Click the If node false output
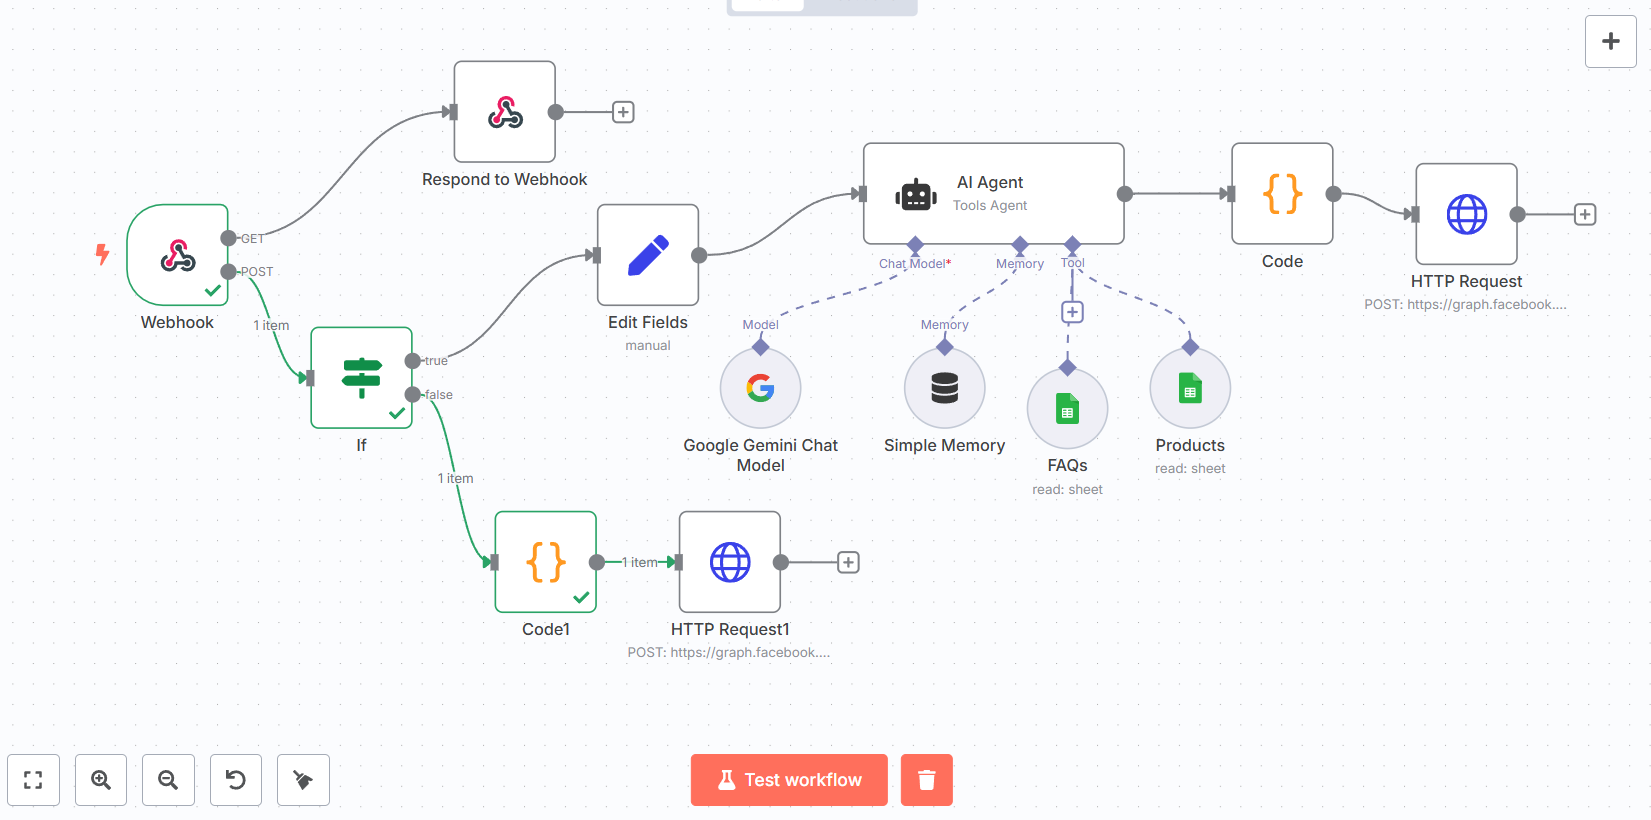 (413, 395)
